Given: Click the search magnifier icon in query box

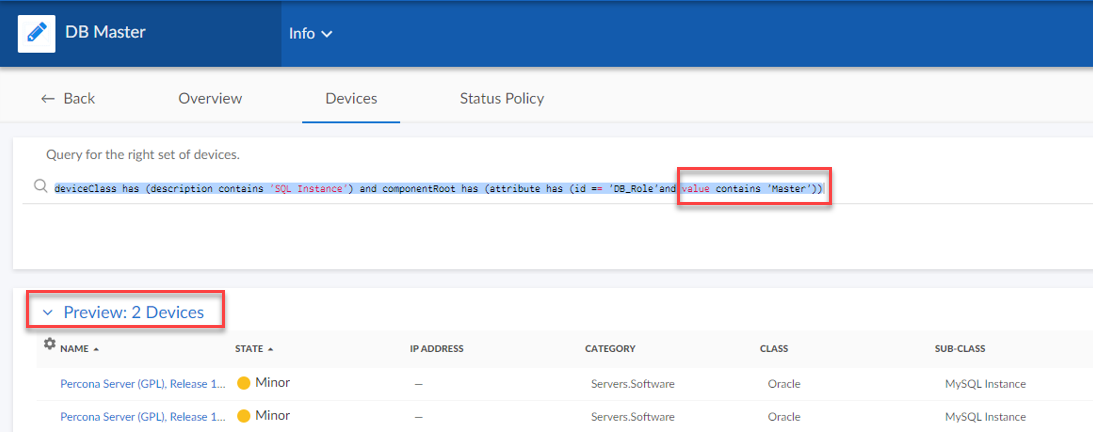Looking at the screenshot, I should pos(40,187).
